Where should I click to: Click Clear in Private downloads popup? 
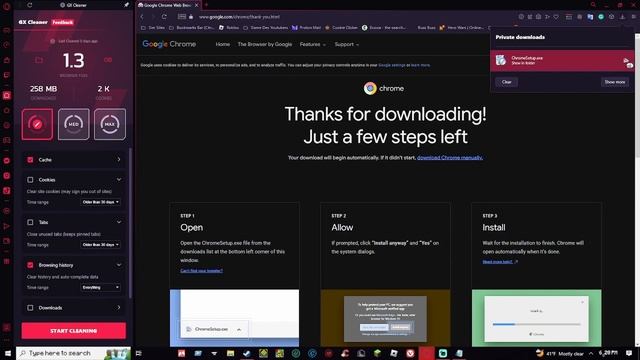click(x=507, y=82)
